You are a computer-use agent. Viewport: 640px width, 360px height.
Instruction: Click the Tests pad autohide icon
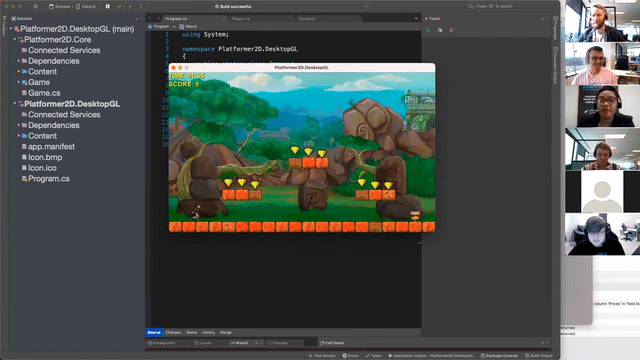pyautogui.click(x=543, y=19)
